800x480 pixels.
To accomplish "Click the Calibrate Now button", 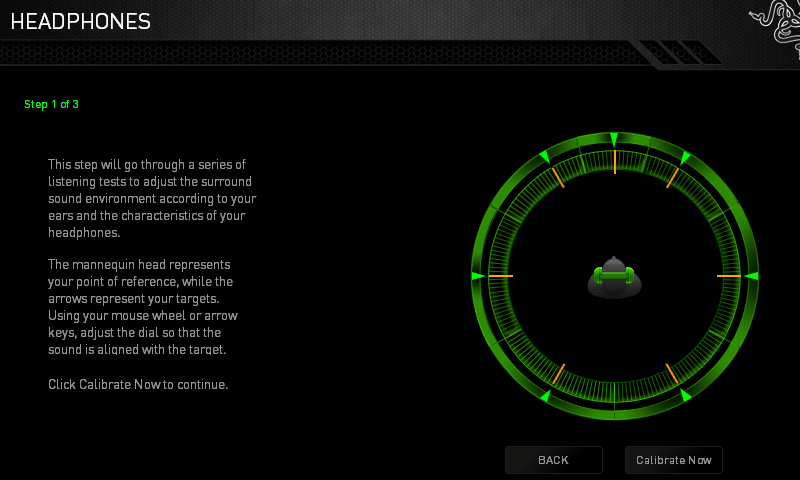I will (x=673, y=460).
